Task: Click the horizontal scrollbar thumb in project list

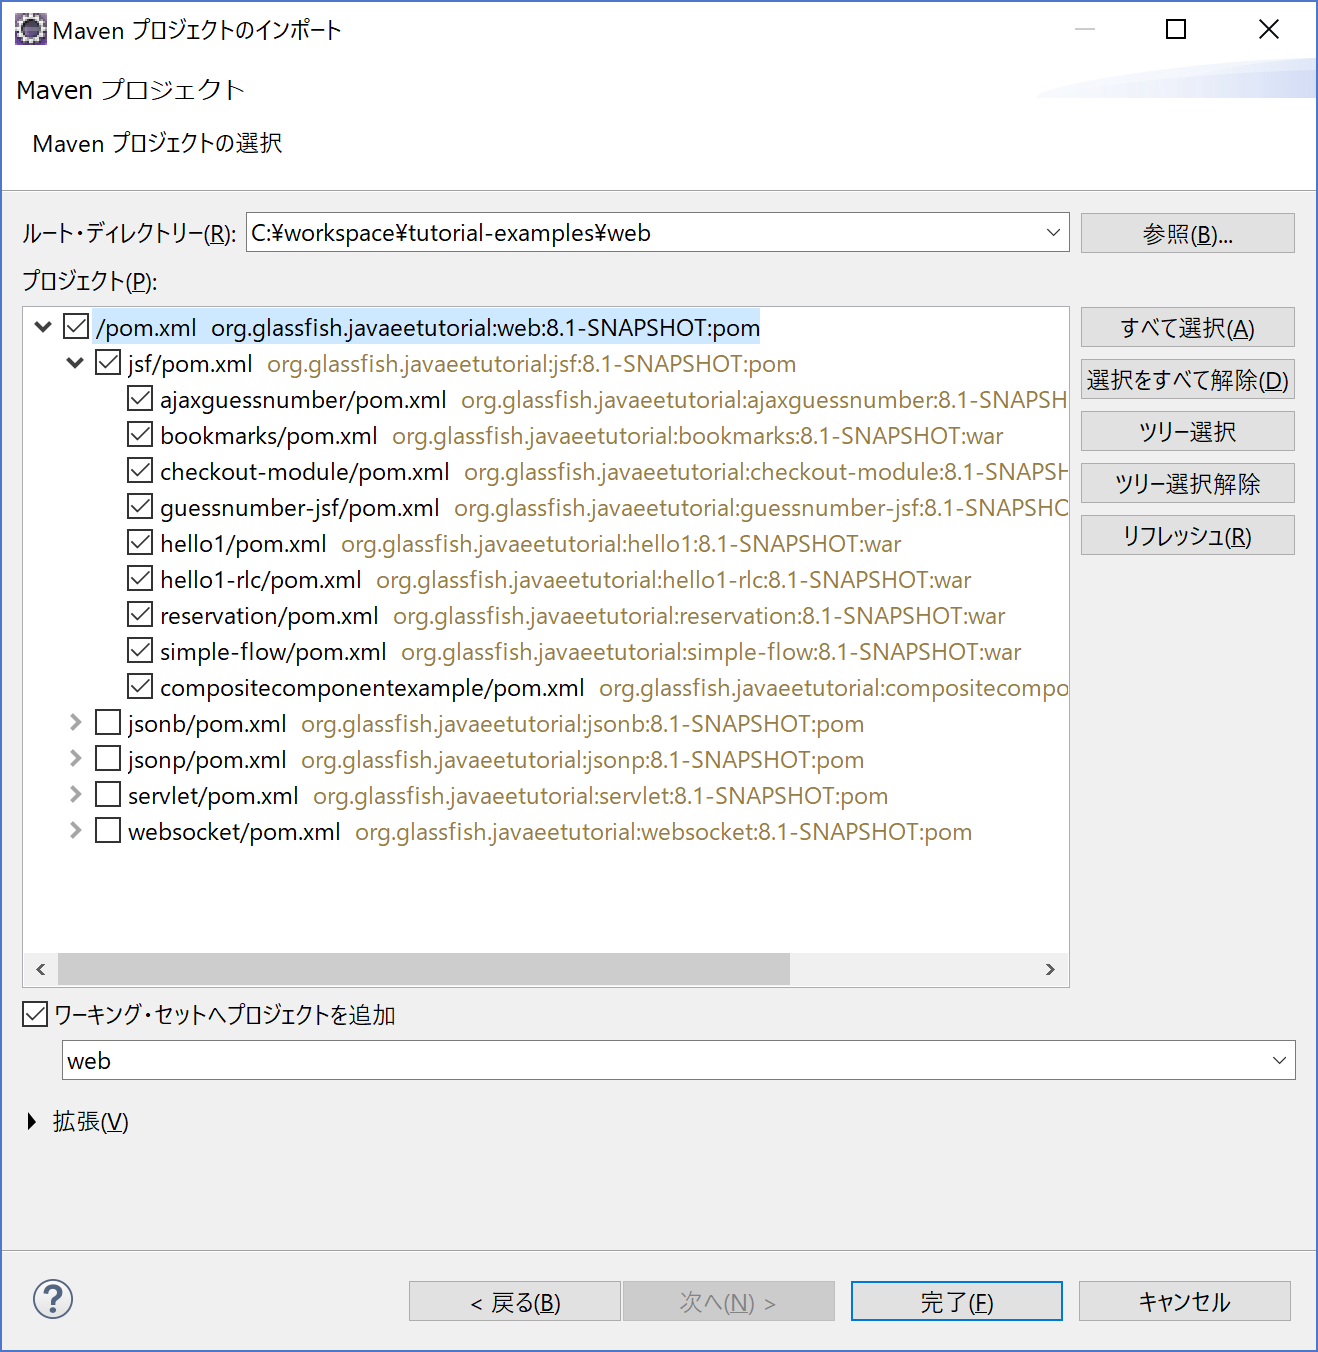Action: 424,969
